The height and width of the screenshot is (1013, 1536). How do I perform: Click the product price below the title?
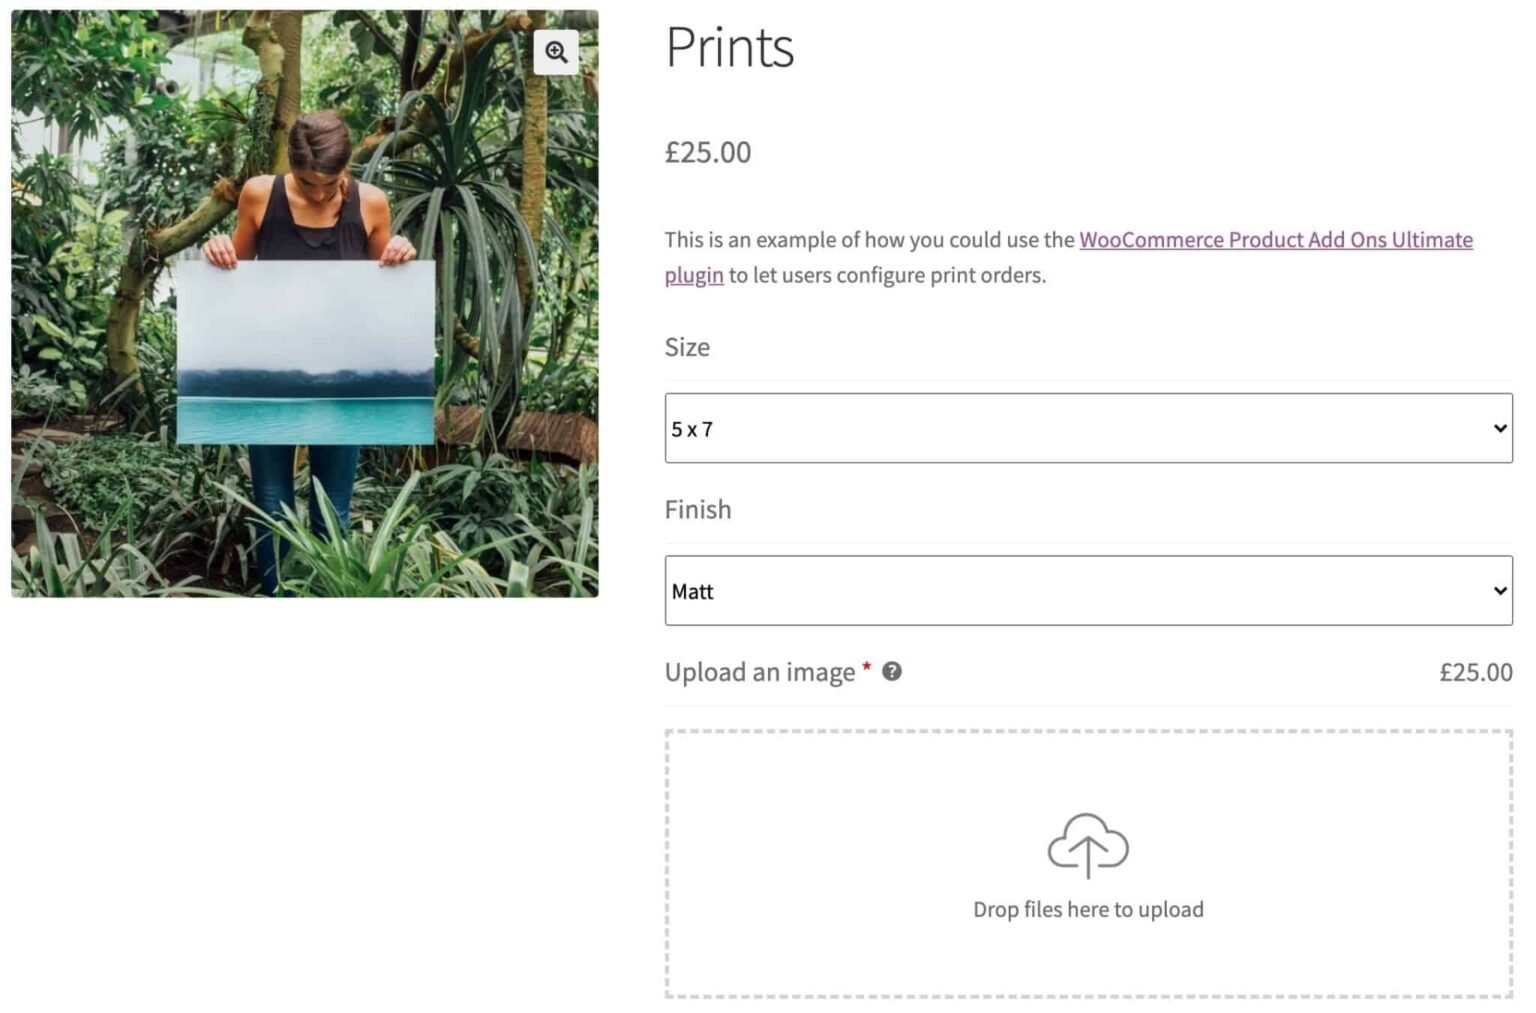coord(708,152)
